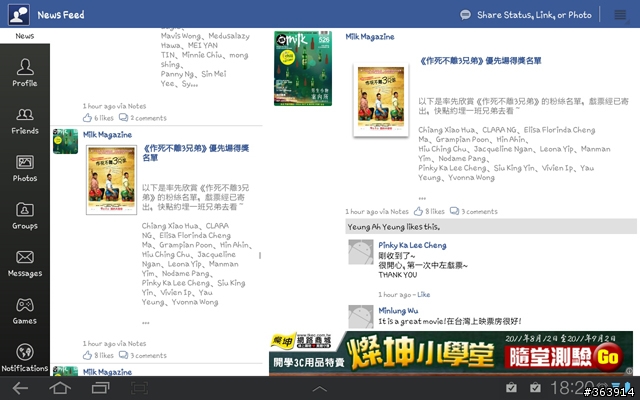Open the note title link in right panel
The image size is (640, 400).
tap(480, 61)
